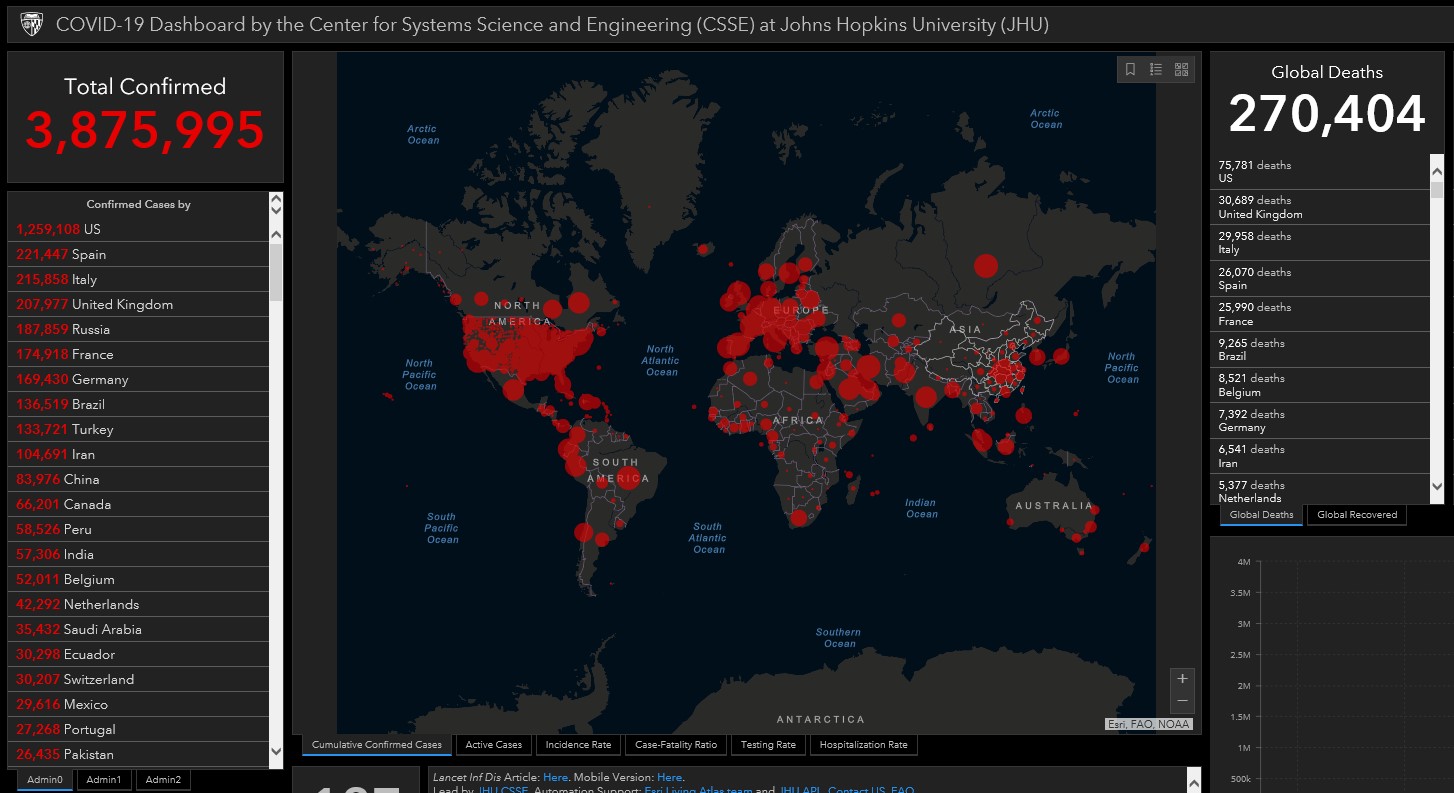Select US in the confirmed cases list
Image resolution: width=1454 pixels, height=793 pixels.
(x=138, y=229)
